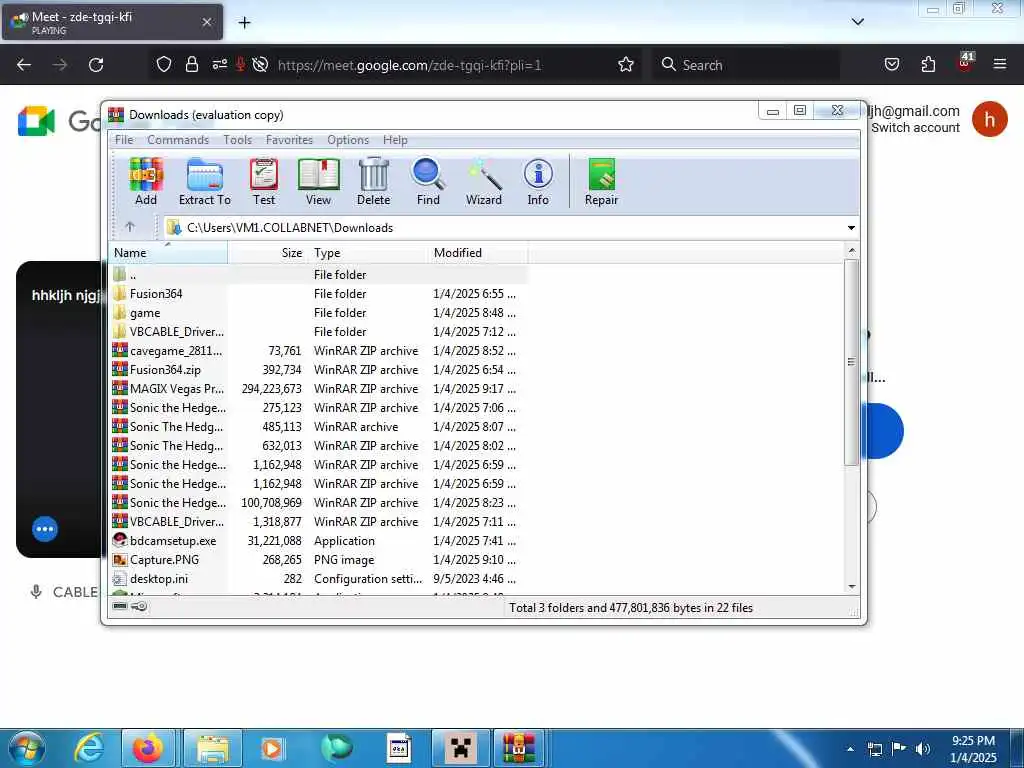Open Firefox Pocket save icon
Viewport: 1024px width, 768px height.
pos(891,64)
